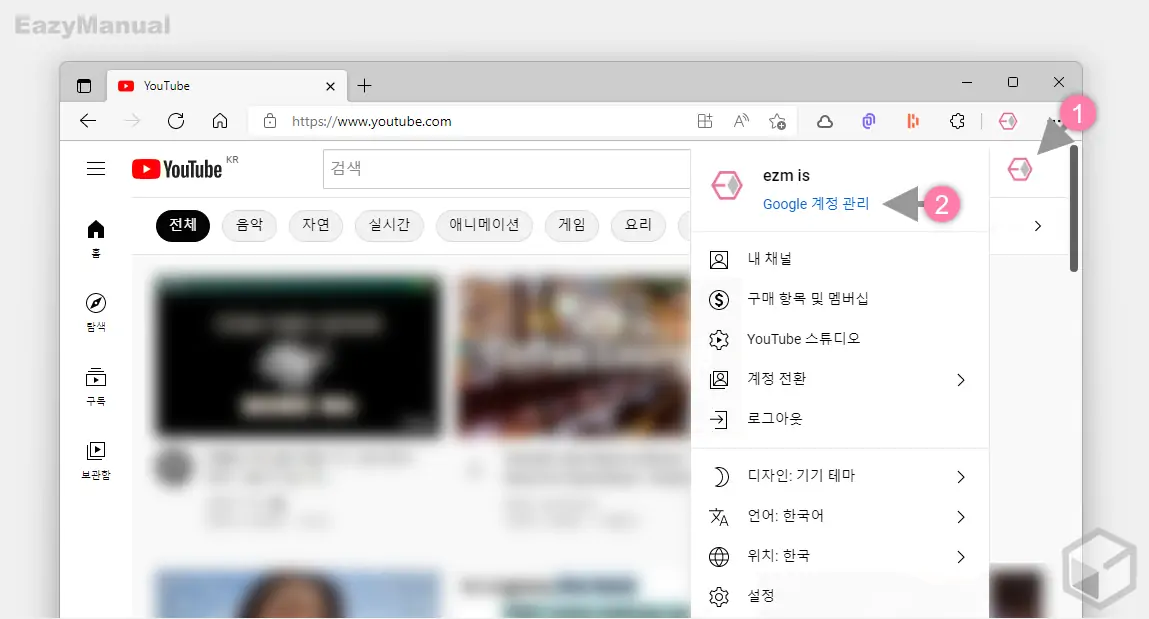Select the 게임 filter chip
1149x619 pixels.
click(x=572, y=225)
